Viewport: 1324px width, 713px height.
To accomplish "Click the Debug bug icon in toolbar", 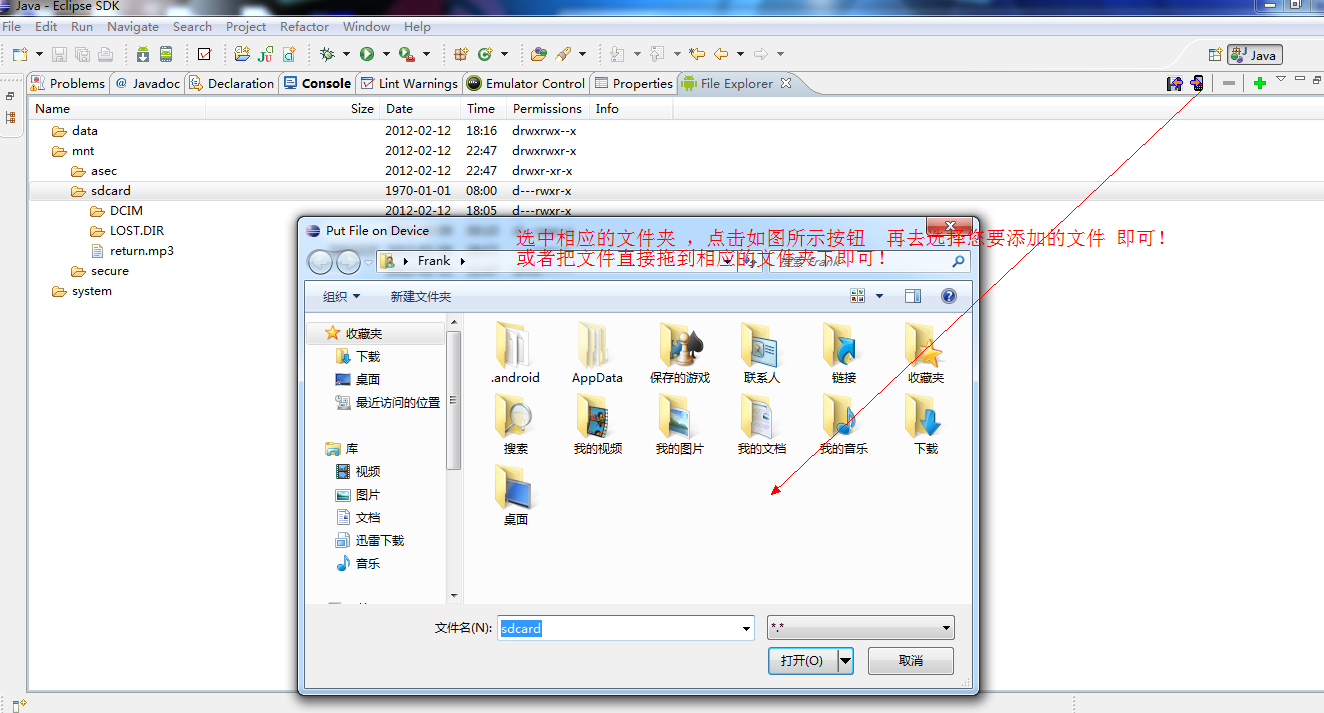I will 326,54.
